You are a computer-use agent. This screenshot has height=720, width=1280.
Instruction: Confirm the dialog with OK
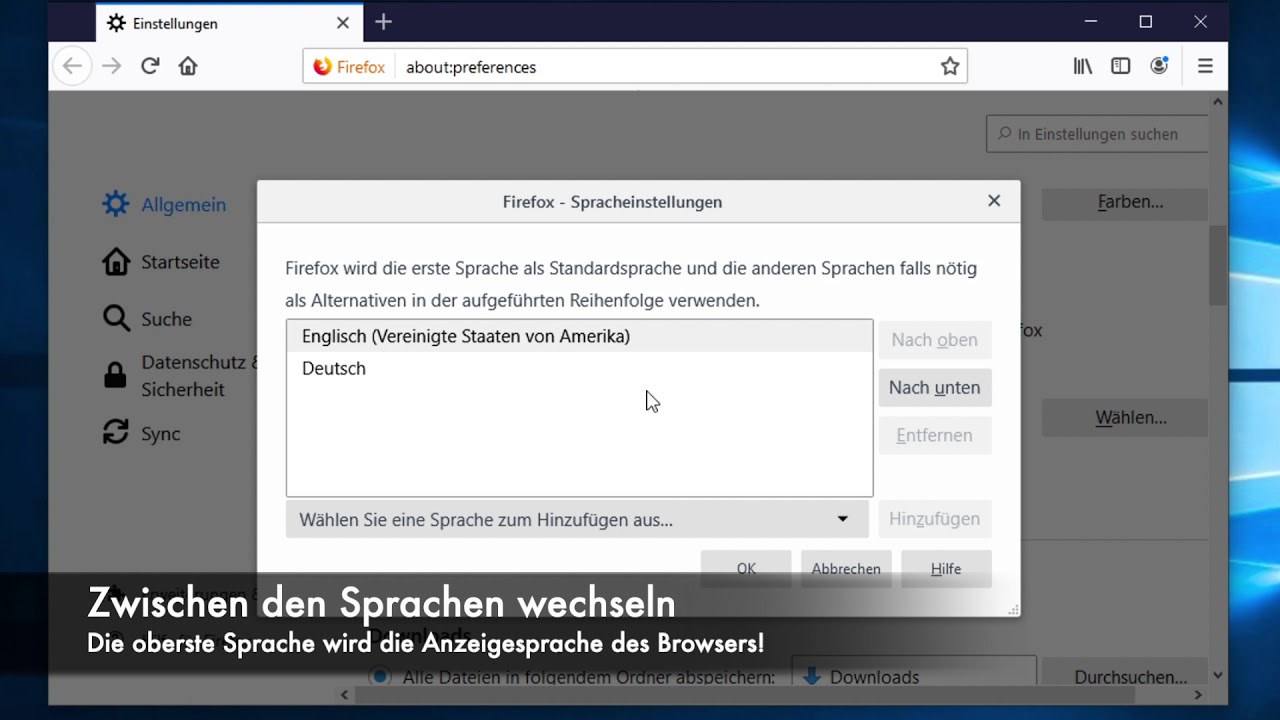(746, 568)
